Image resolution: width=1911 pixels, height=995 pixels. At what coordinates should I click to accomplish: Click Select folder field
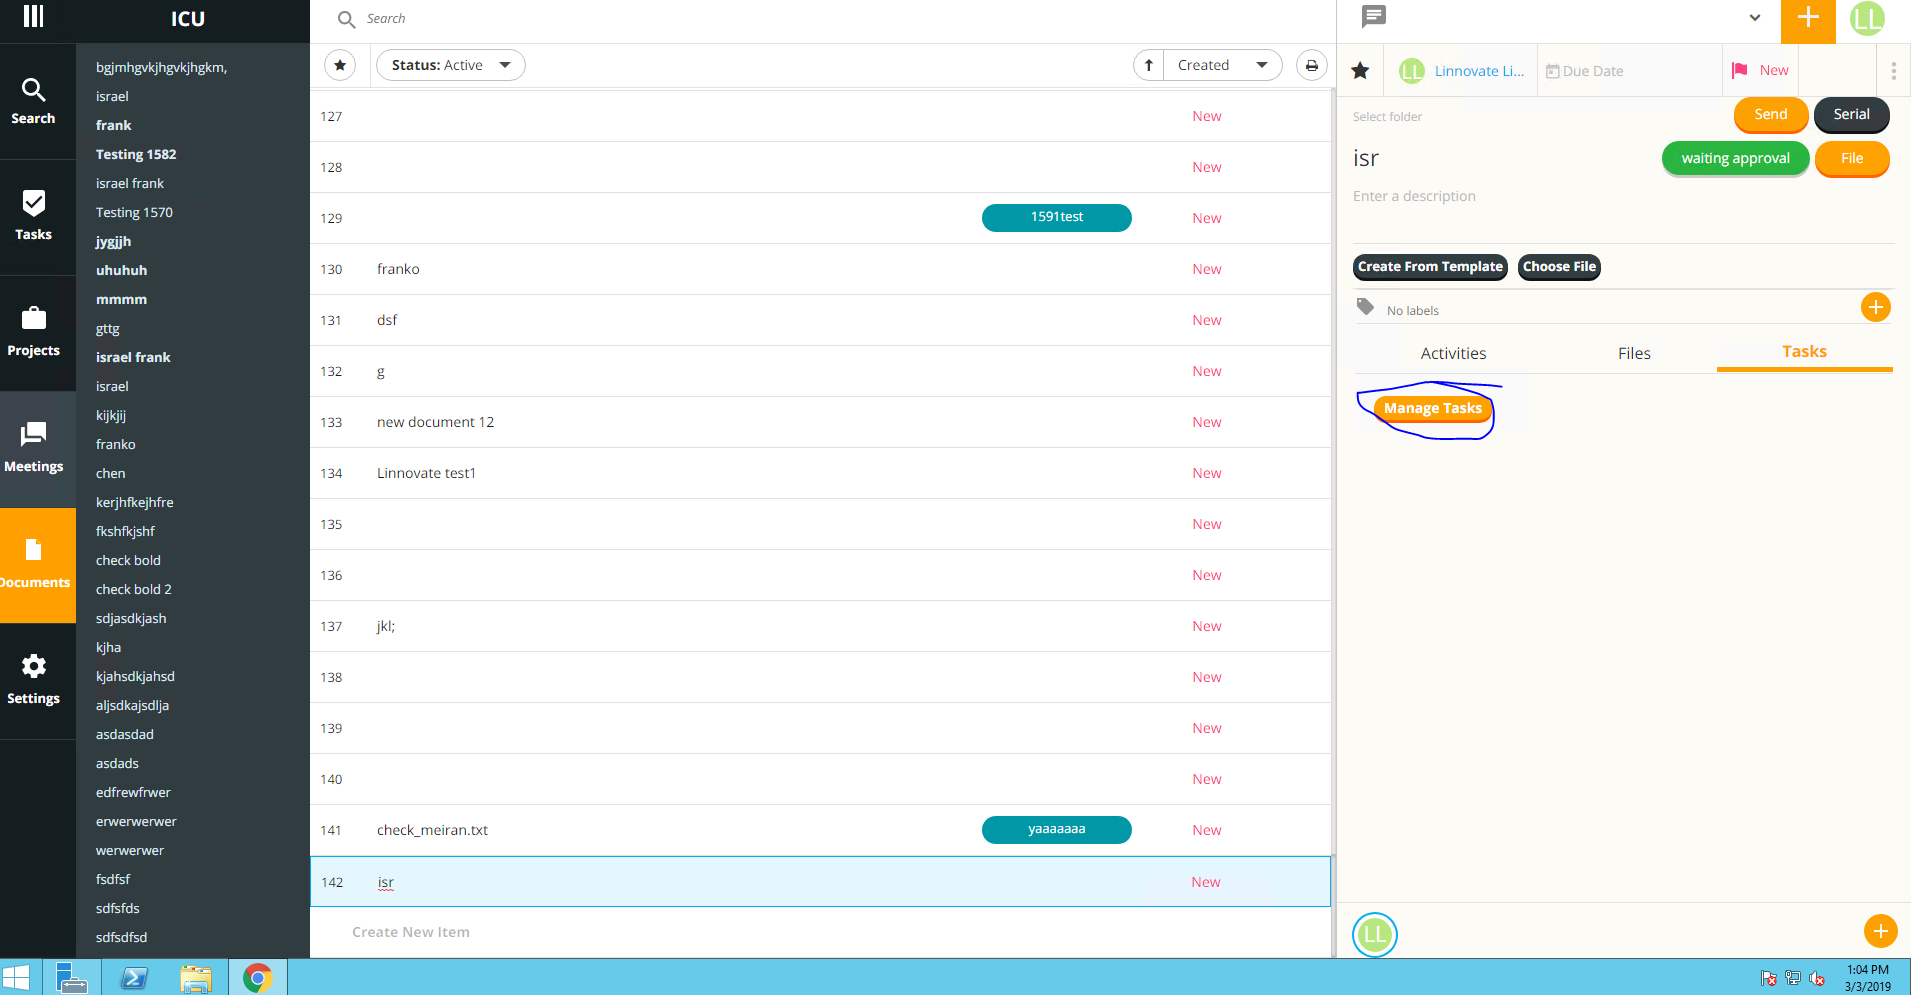click(1387, 117)
